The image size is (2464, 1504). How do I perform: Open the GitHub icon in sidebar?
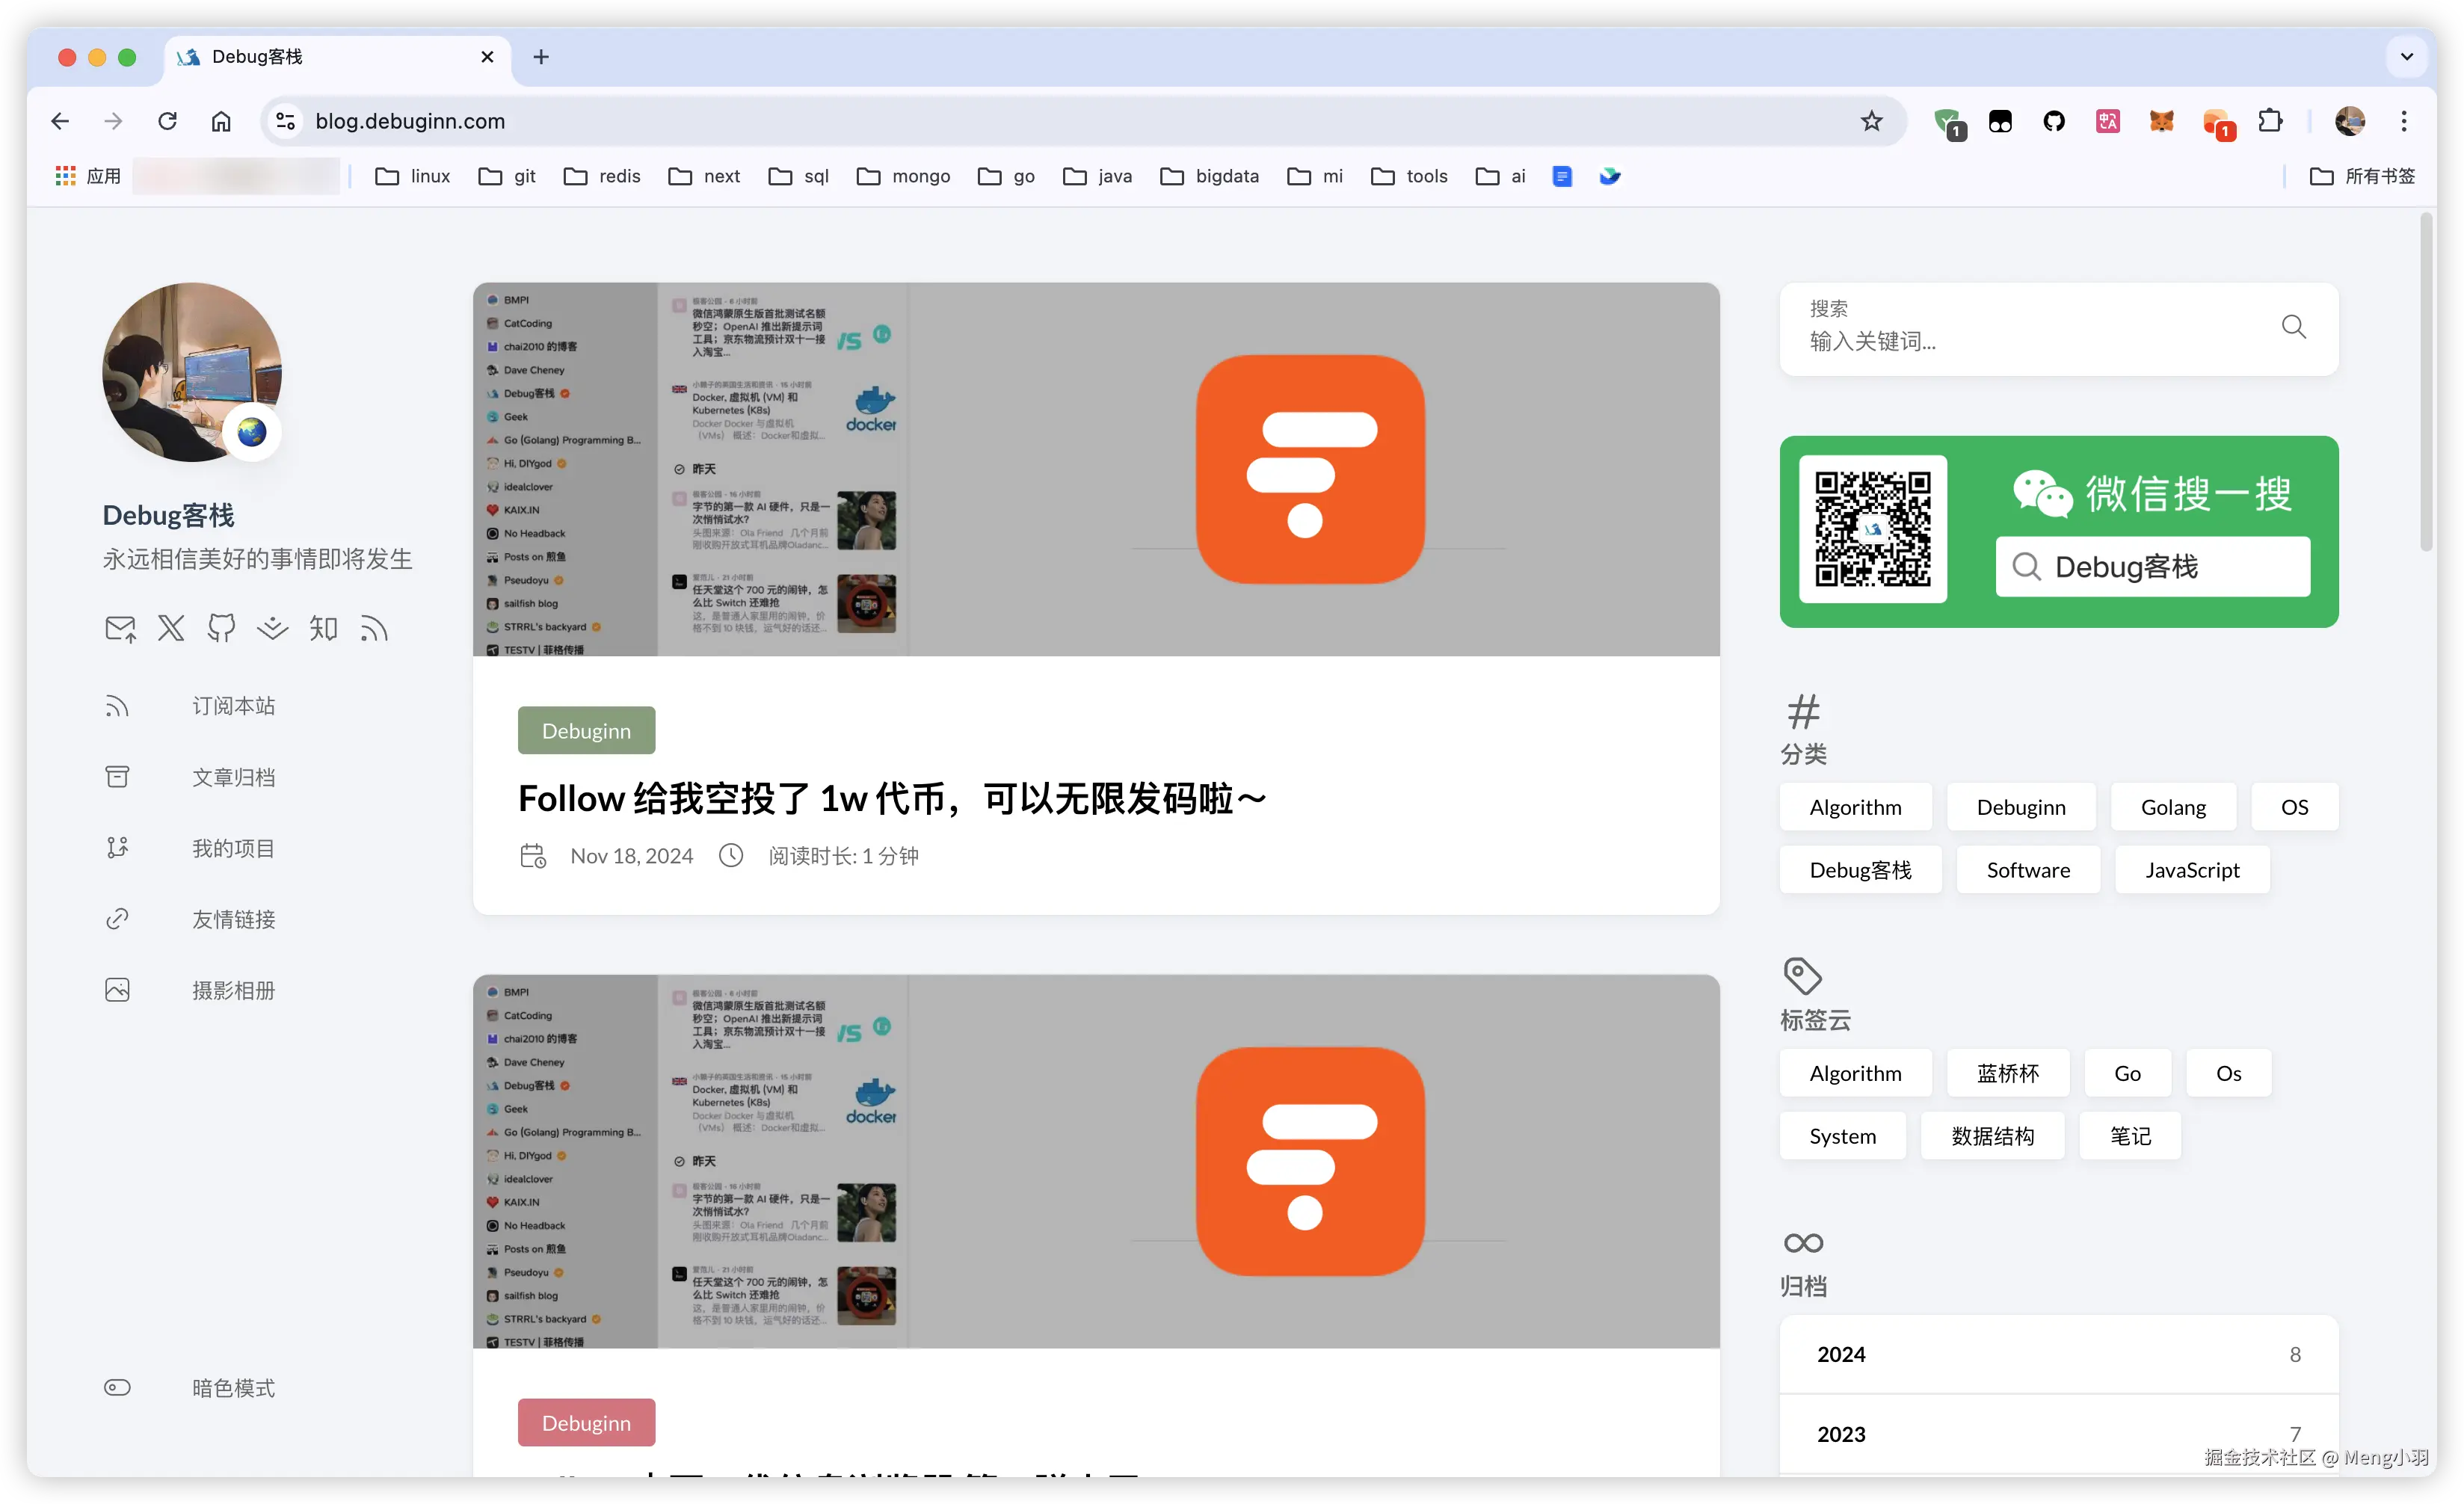[x=221, y=628]
